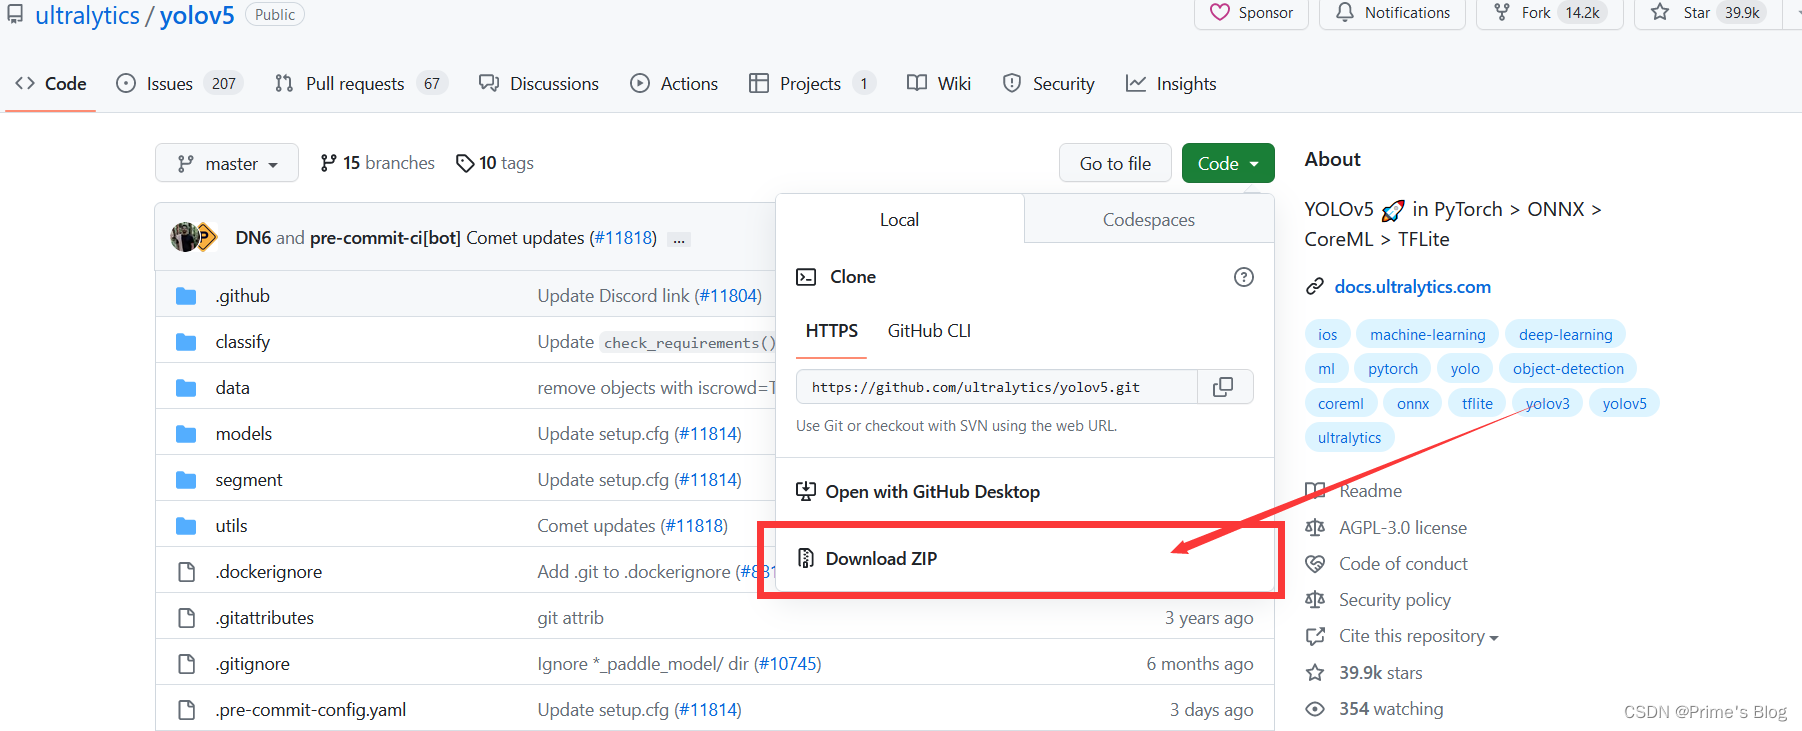
Task: Click the object-detection topic tag
Action: [x=1568, y=369]
